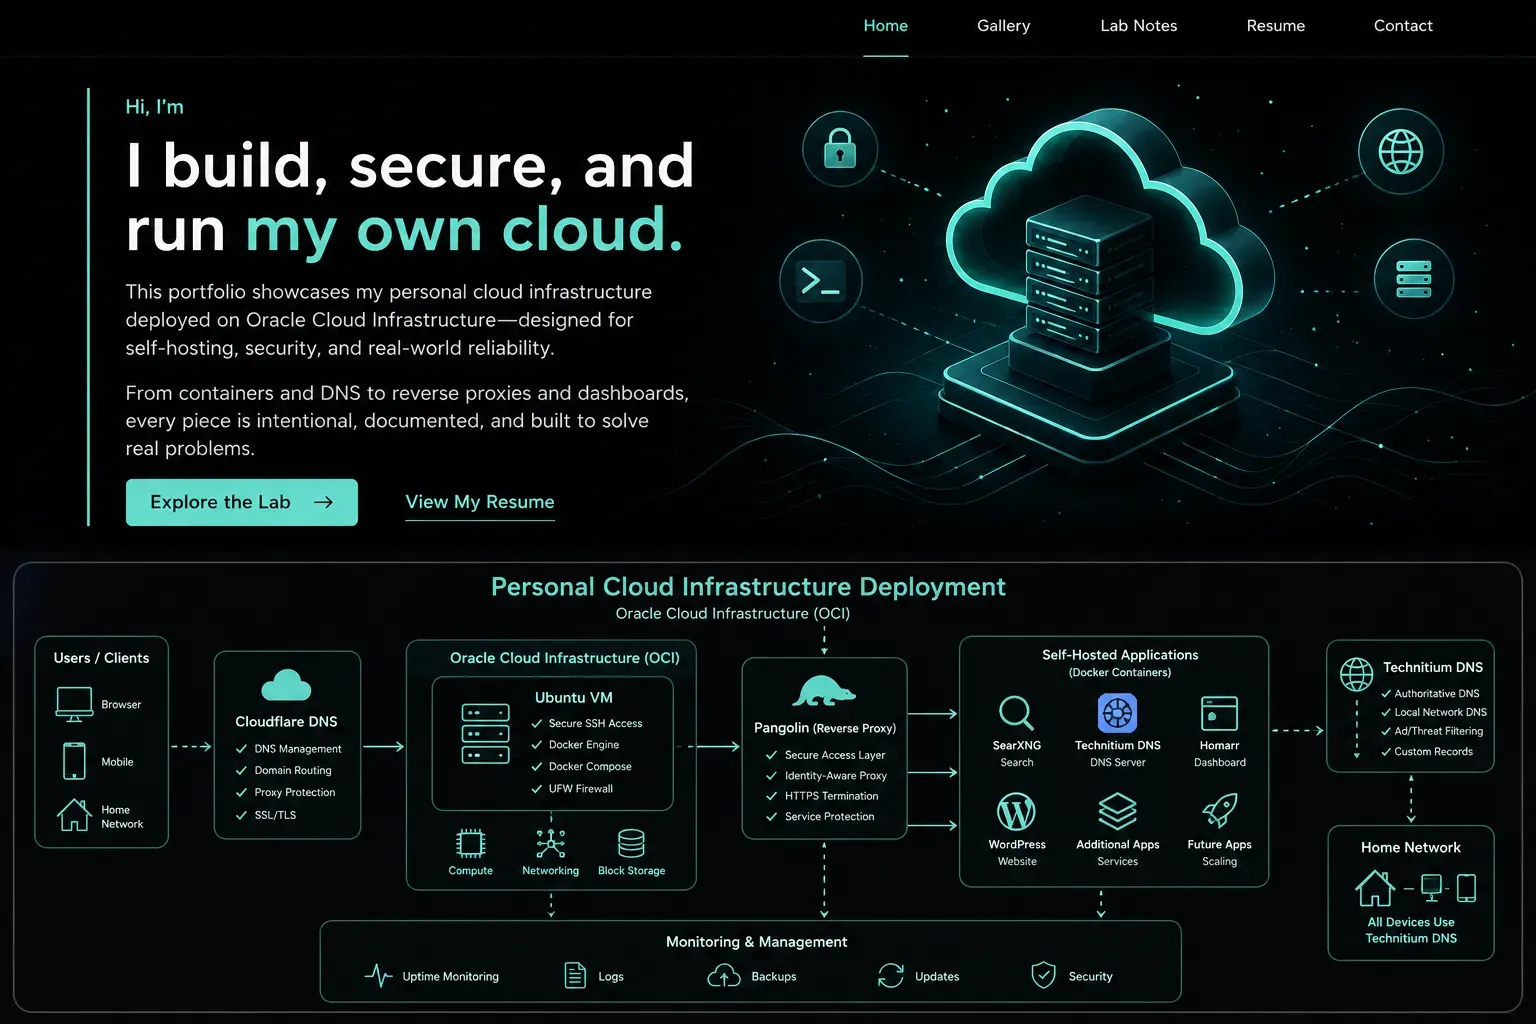
Task: Click the Docker Compose label
Action: 590,767
